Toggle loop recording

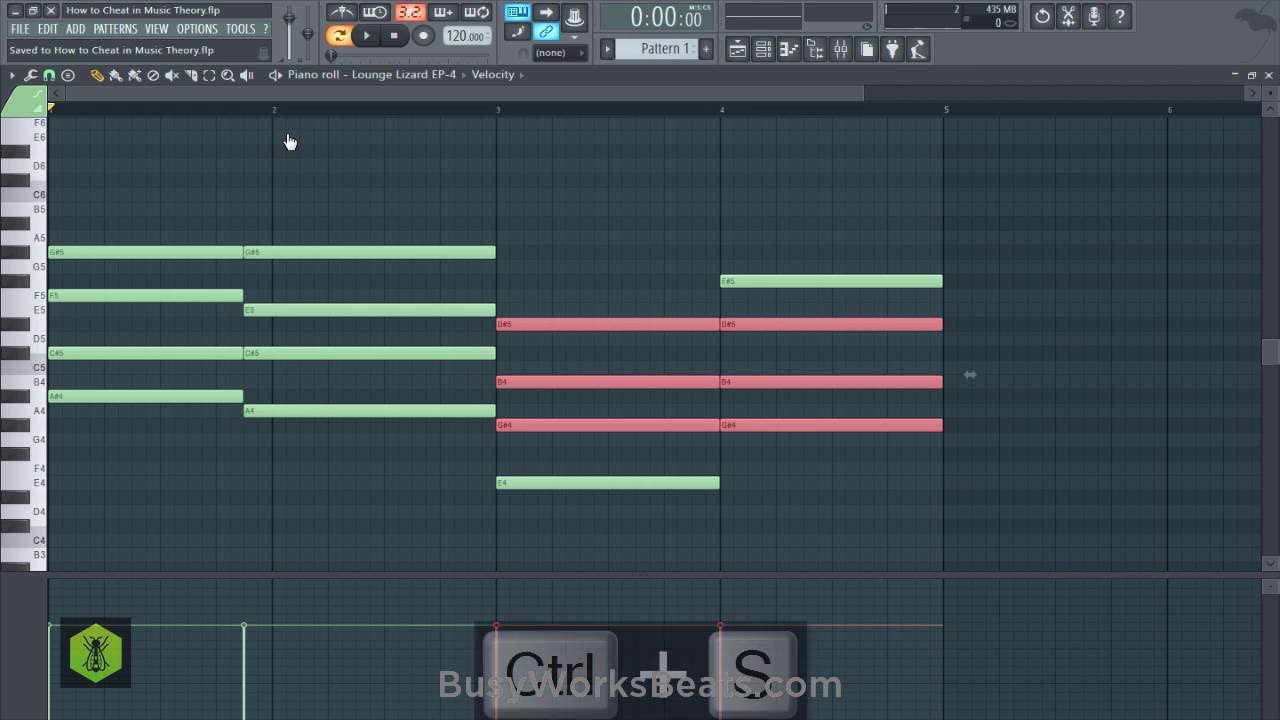coord(477,13)
